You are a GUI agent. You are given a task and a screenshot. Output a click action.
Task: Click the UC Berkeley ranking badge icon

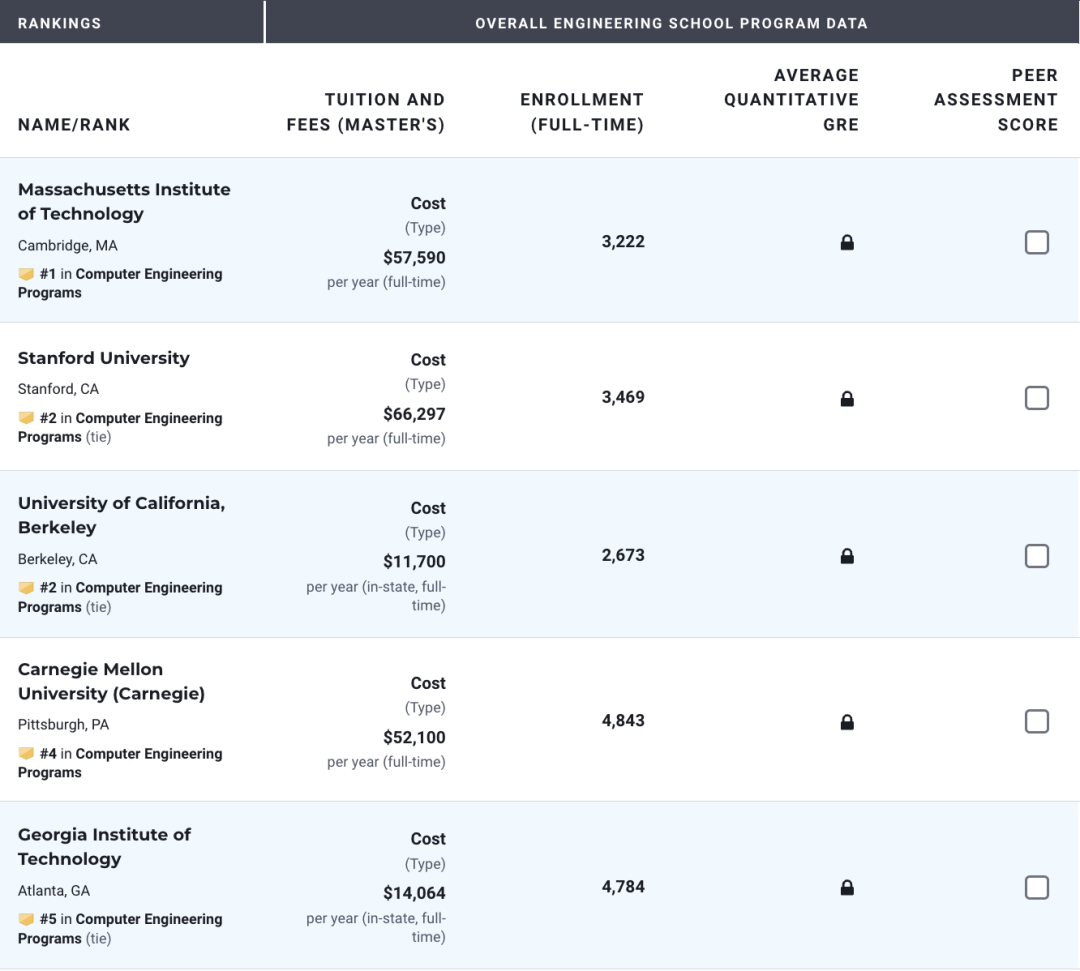tap(26, 588)
